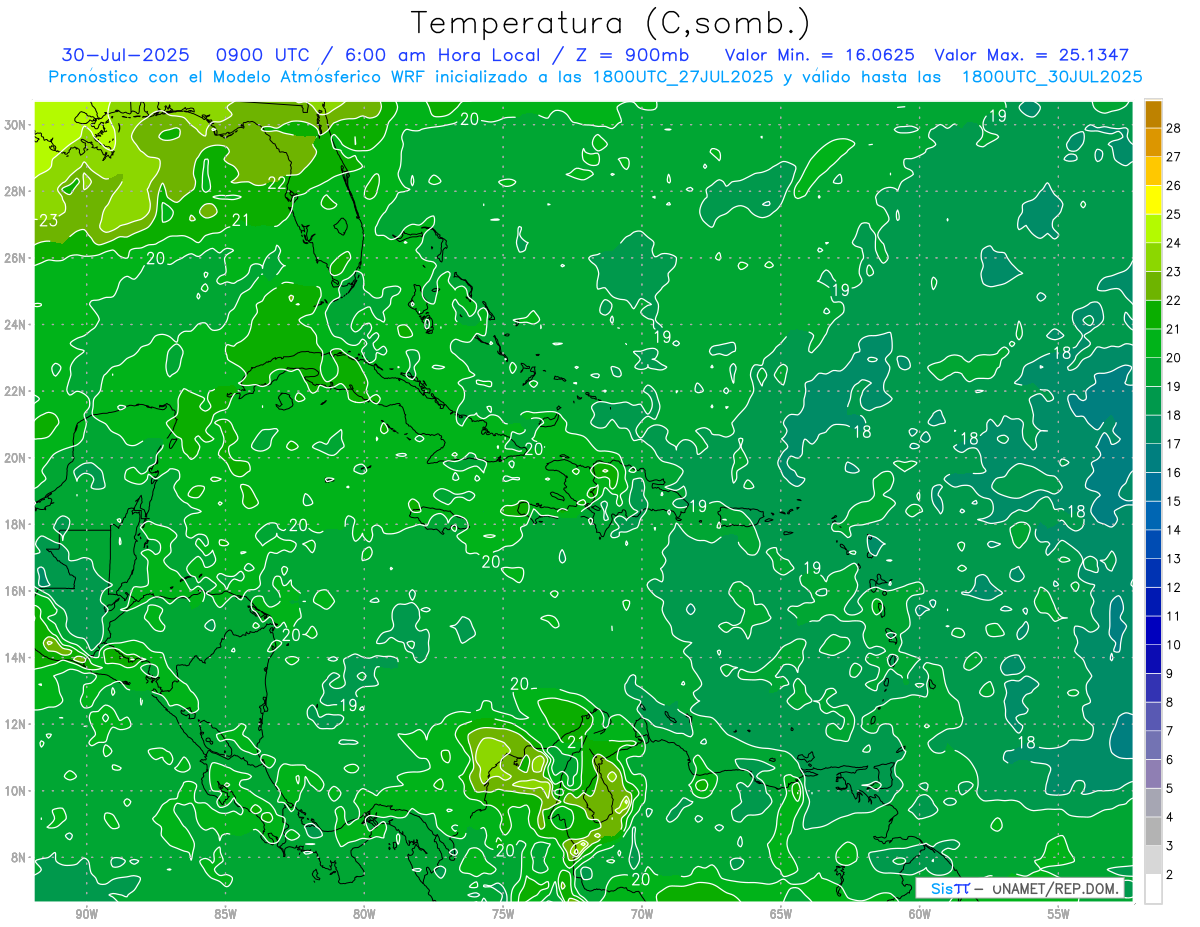
Task: Click the latitude label "24N"
Action: [x=17, y=325]
